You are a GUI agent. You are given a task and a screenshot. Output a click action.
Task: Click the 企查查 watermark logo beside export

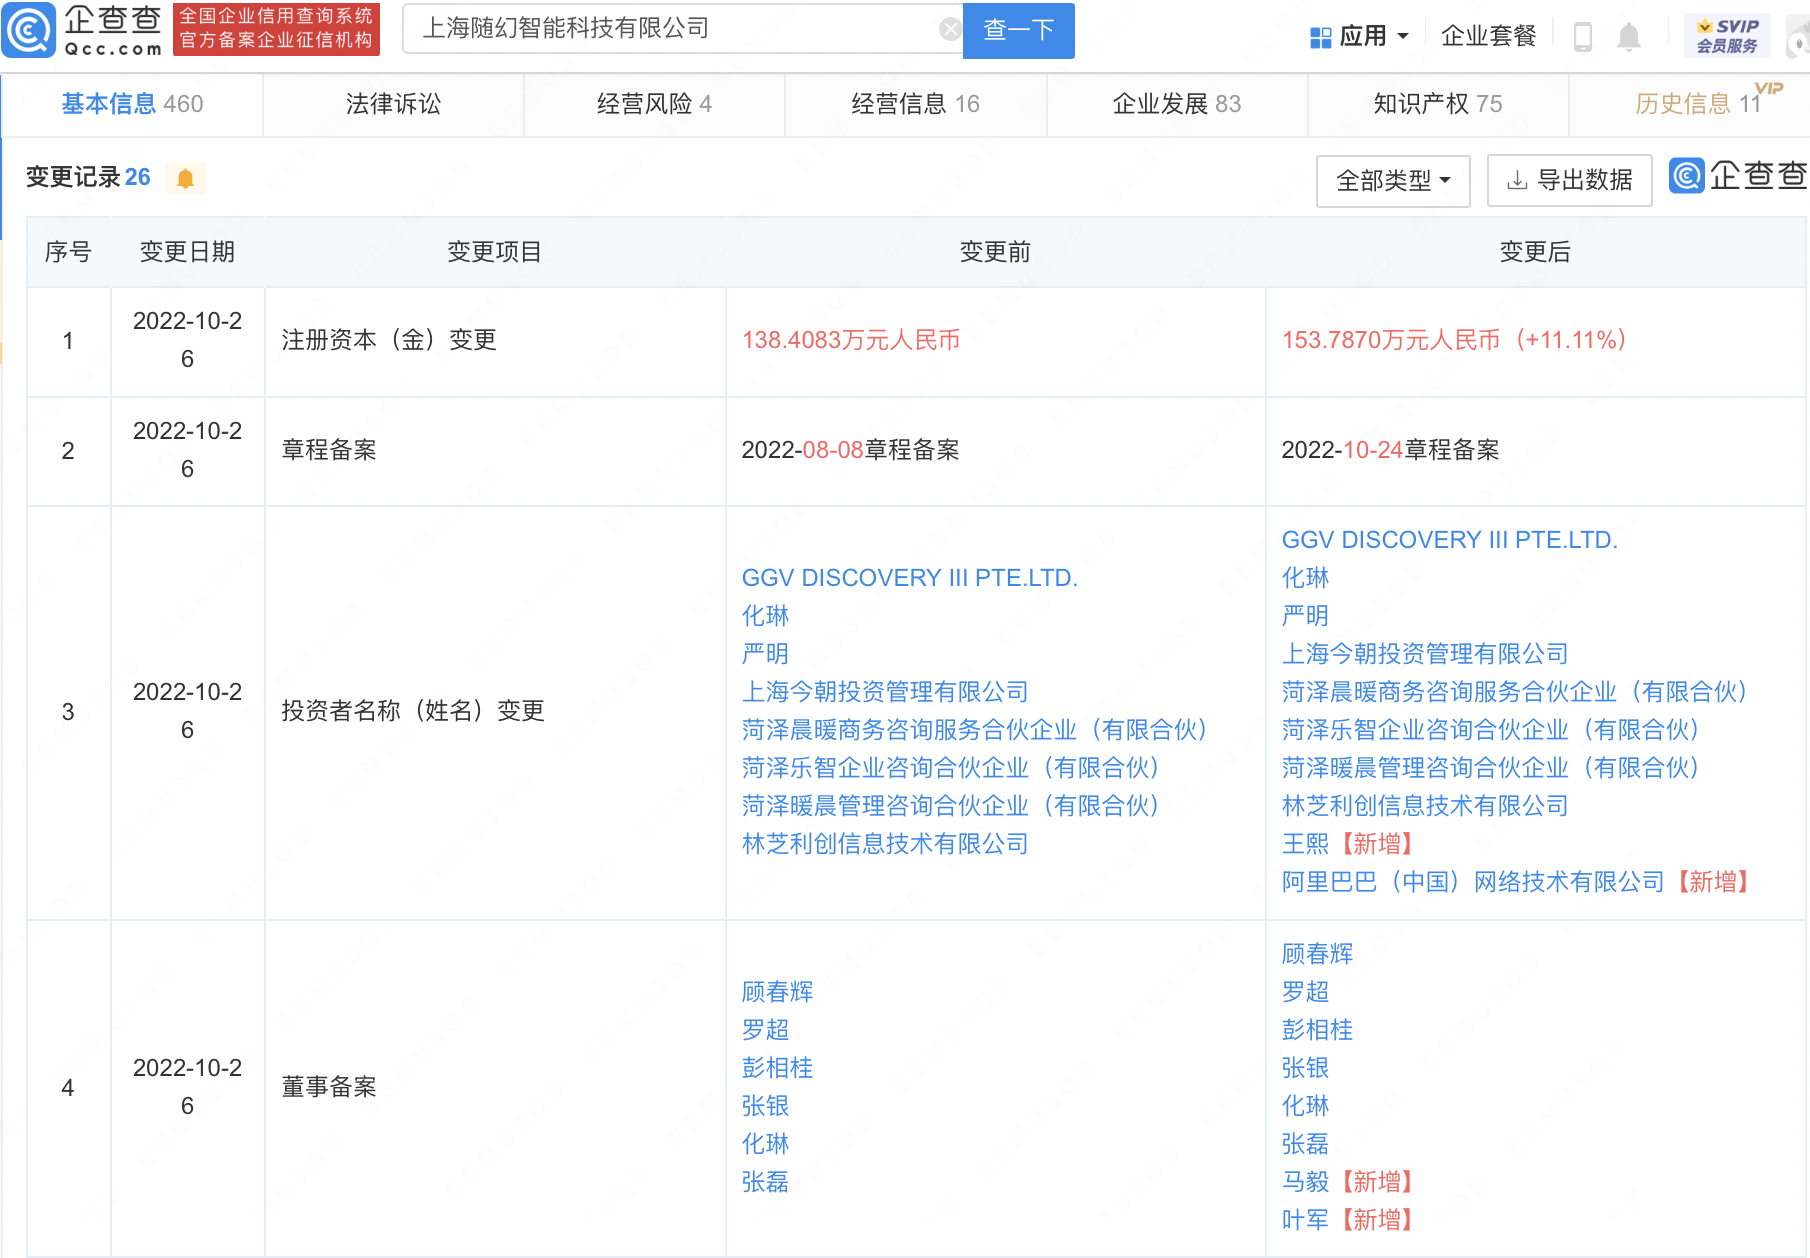(x=1739, y=176)
